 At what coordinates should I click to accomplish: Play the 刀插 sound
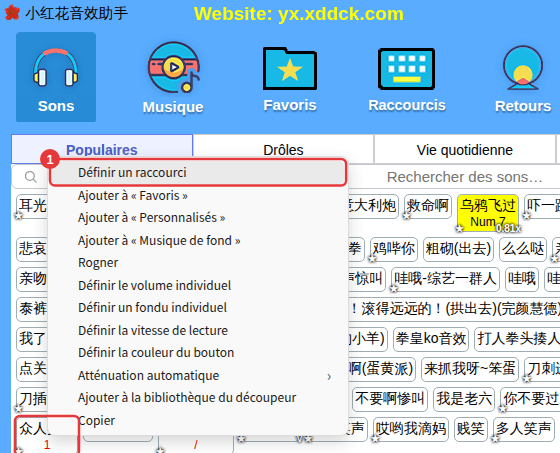(32, 399)
